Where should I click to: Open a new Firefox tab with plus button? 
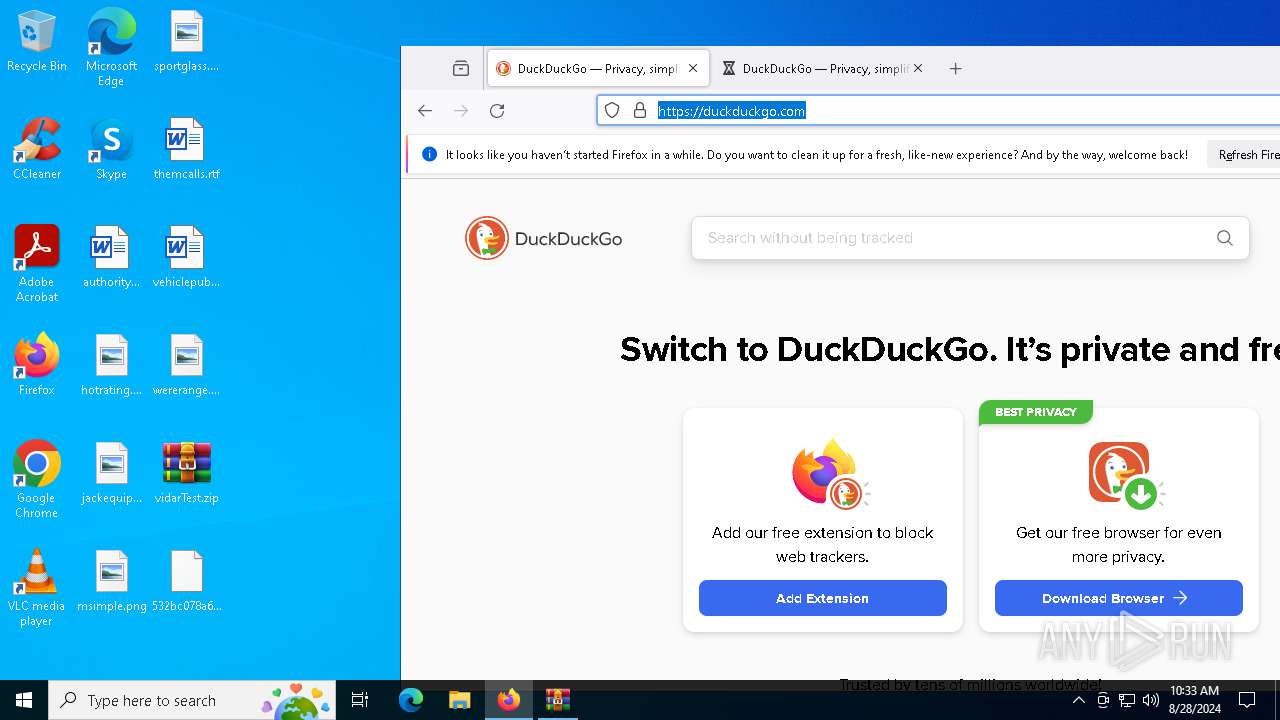tap(955, 69)
